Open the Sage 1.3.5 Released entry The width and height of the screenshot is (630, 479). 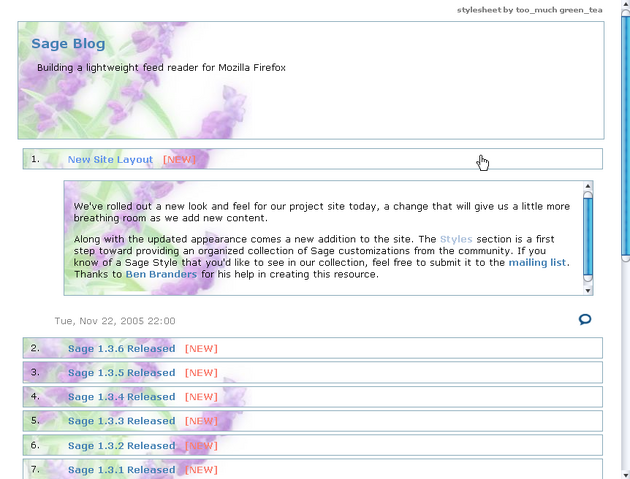click(121, 373)
